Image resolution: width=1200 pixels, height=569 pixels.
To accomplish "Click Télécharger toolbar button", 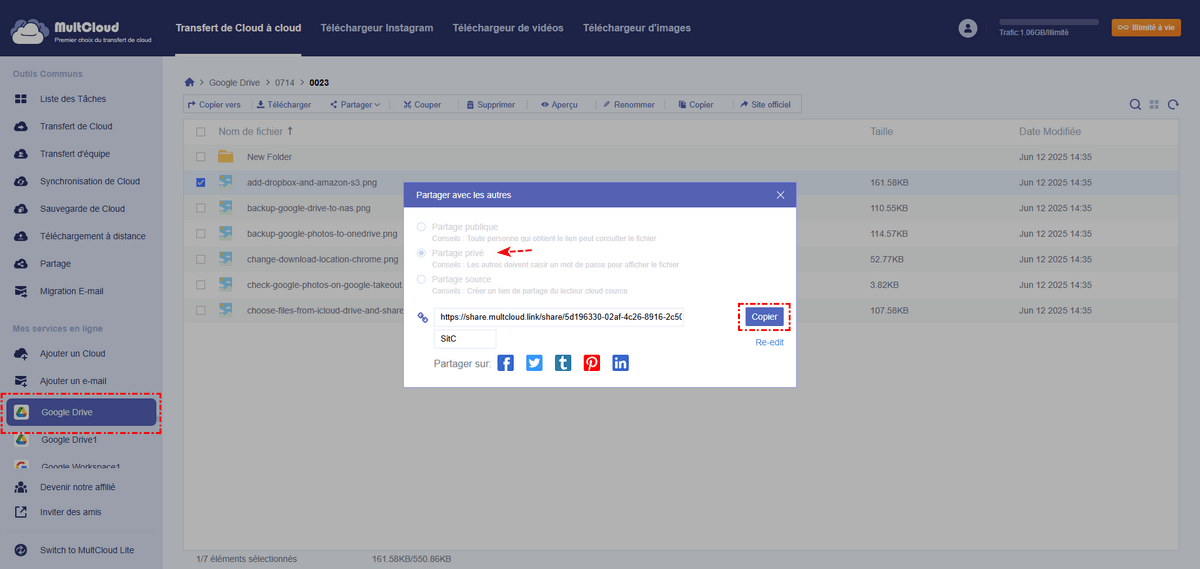I will point(284,104).
